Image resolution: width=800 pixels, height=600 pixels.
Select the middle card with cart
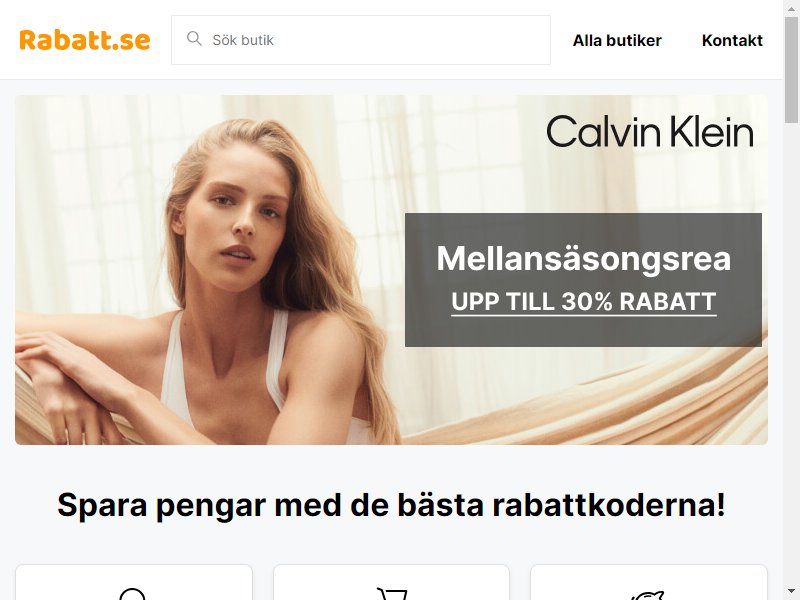[x=391, y=582]
